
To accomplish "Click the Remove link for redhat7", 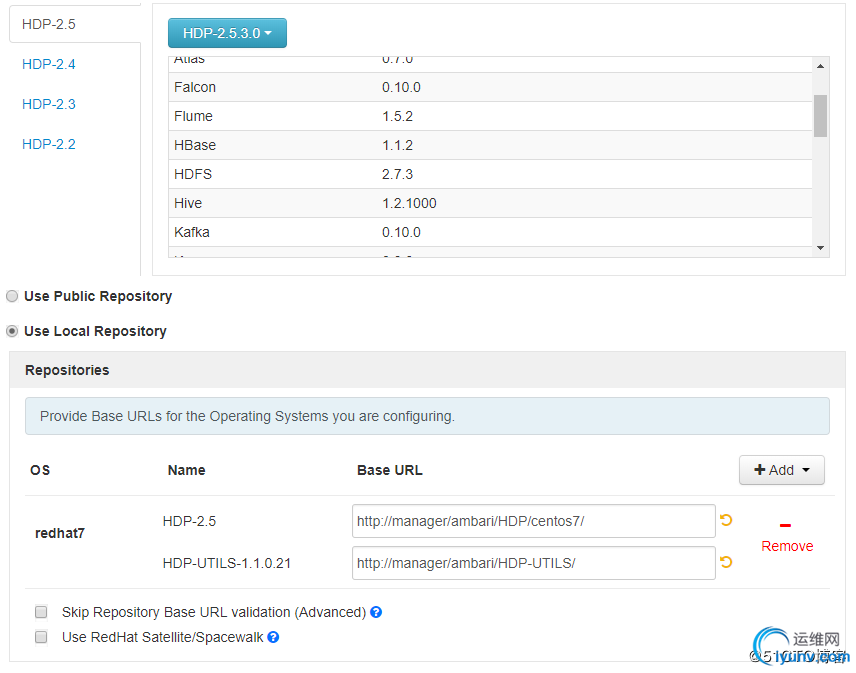I will [787, 546].
